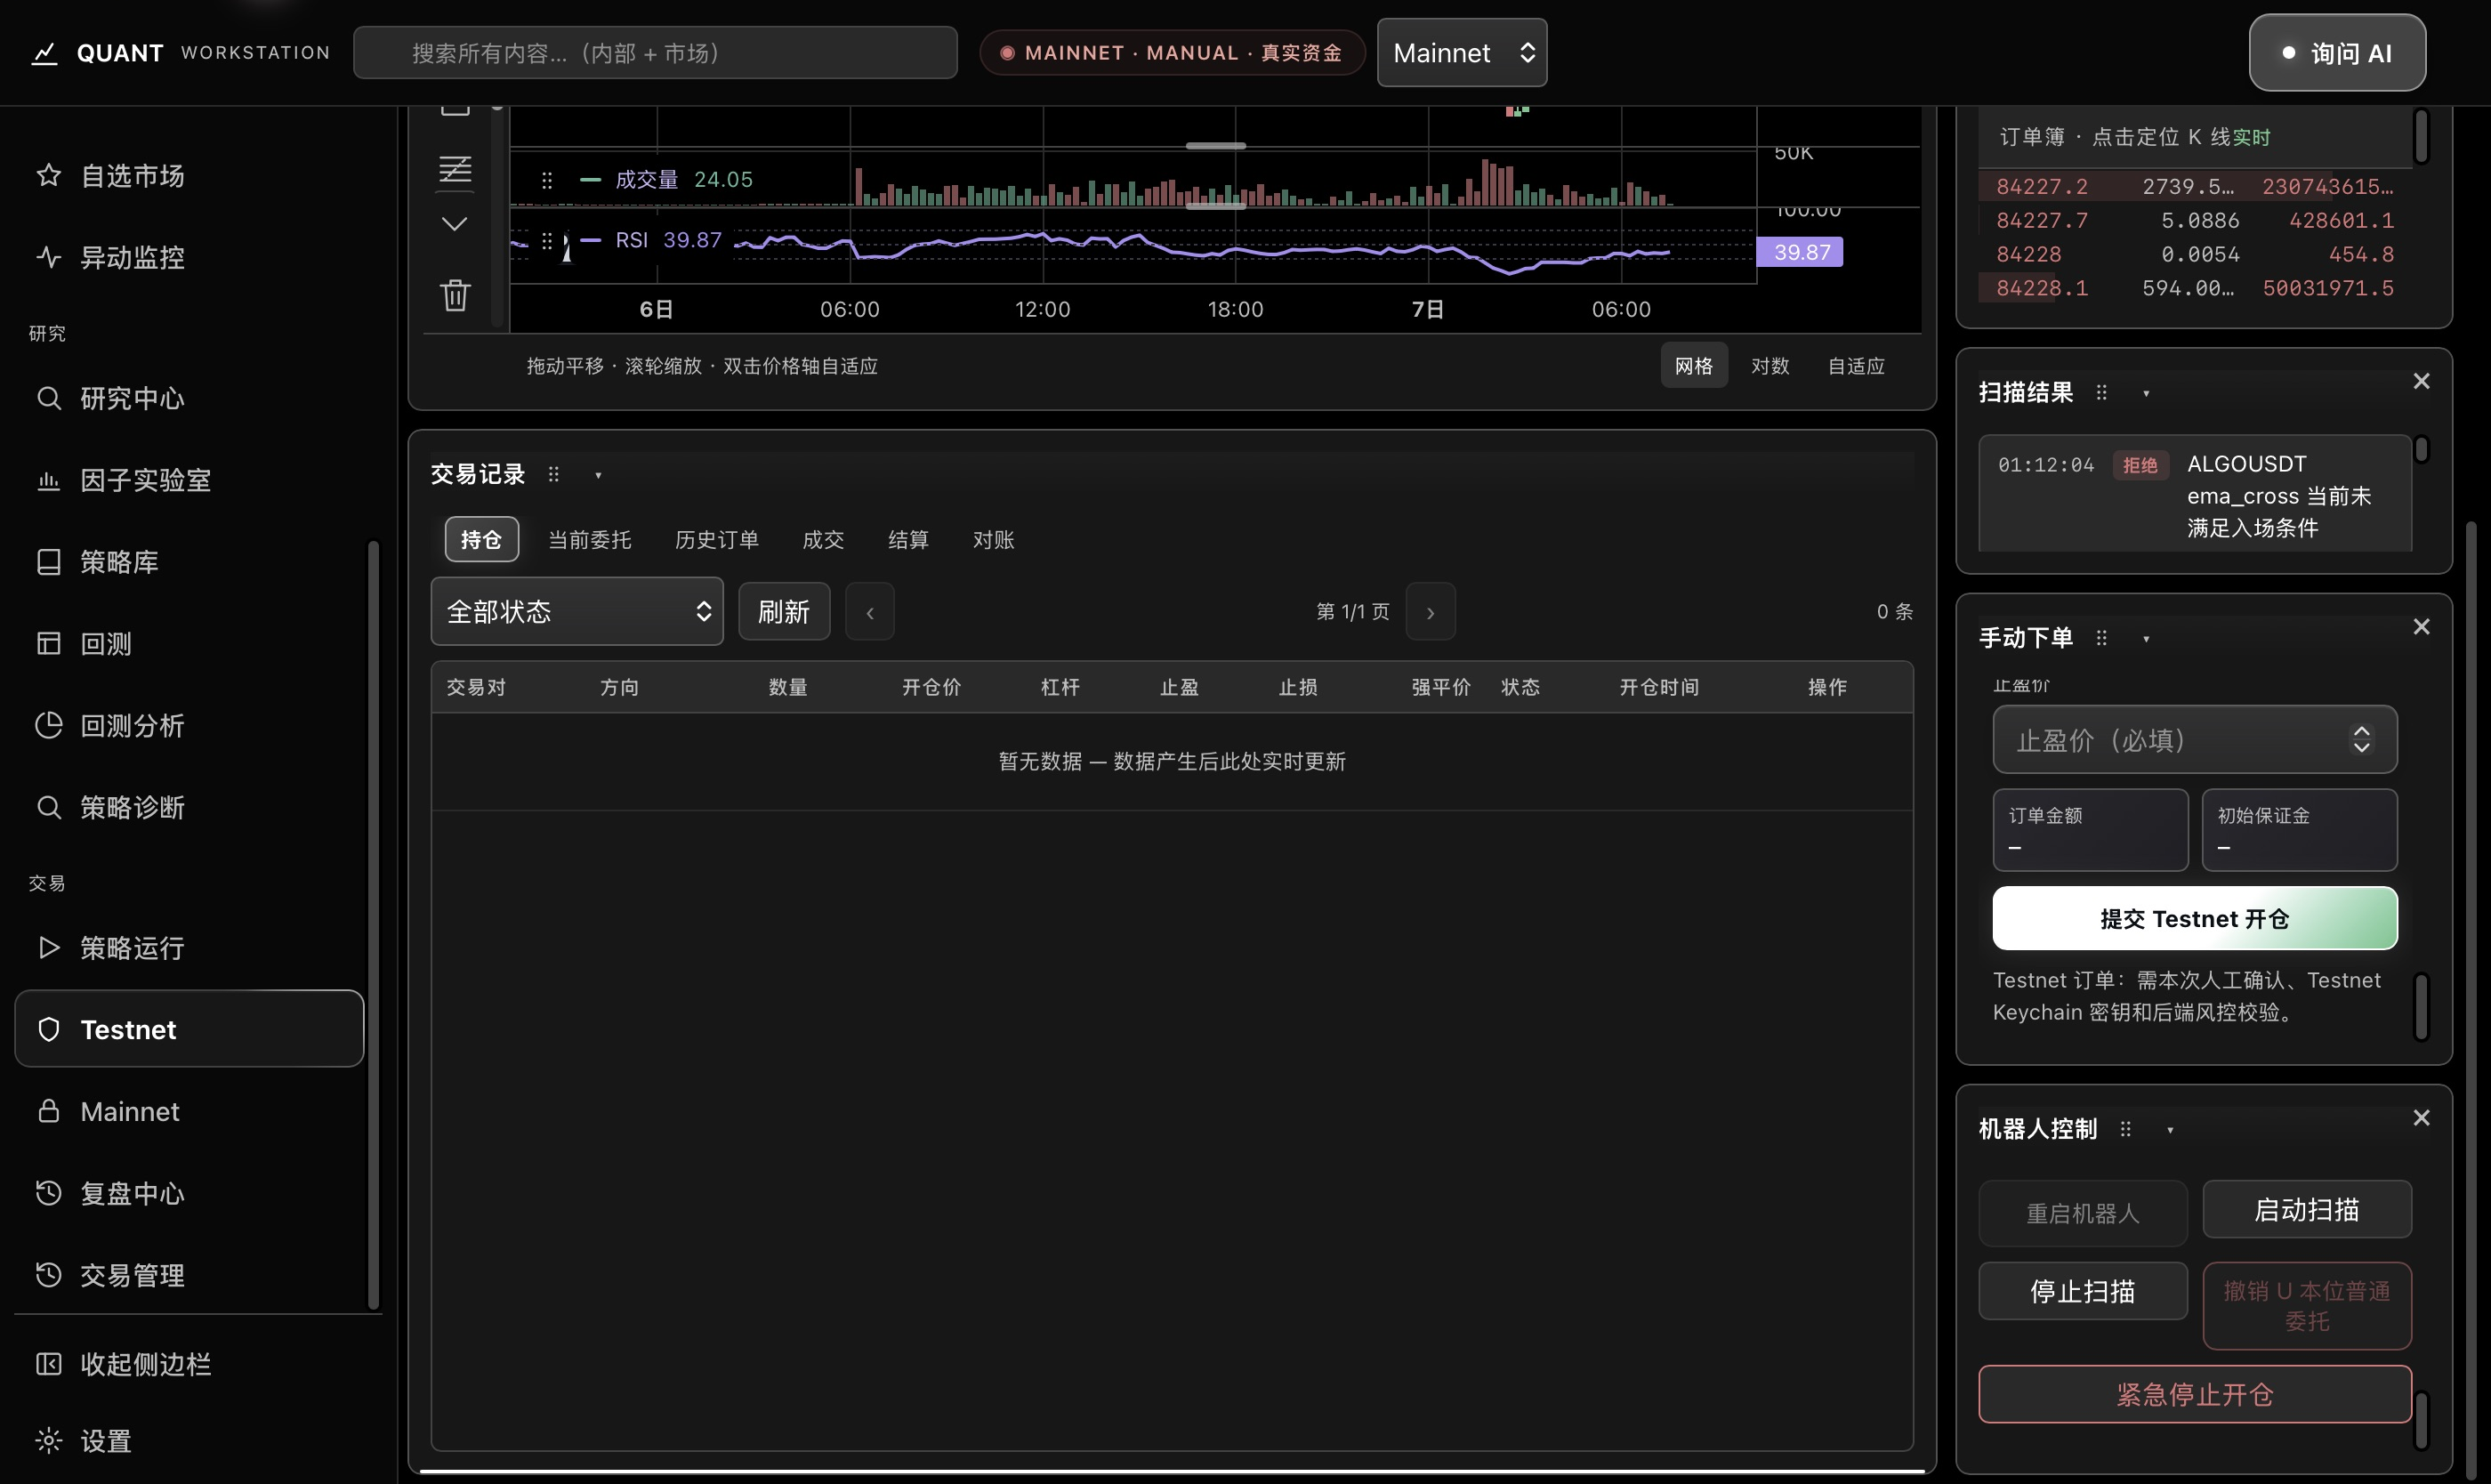The width and height of the screenshot is (2491, 1484).
Task: Click the 策略运行 play icon
Action: [48, 947]
